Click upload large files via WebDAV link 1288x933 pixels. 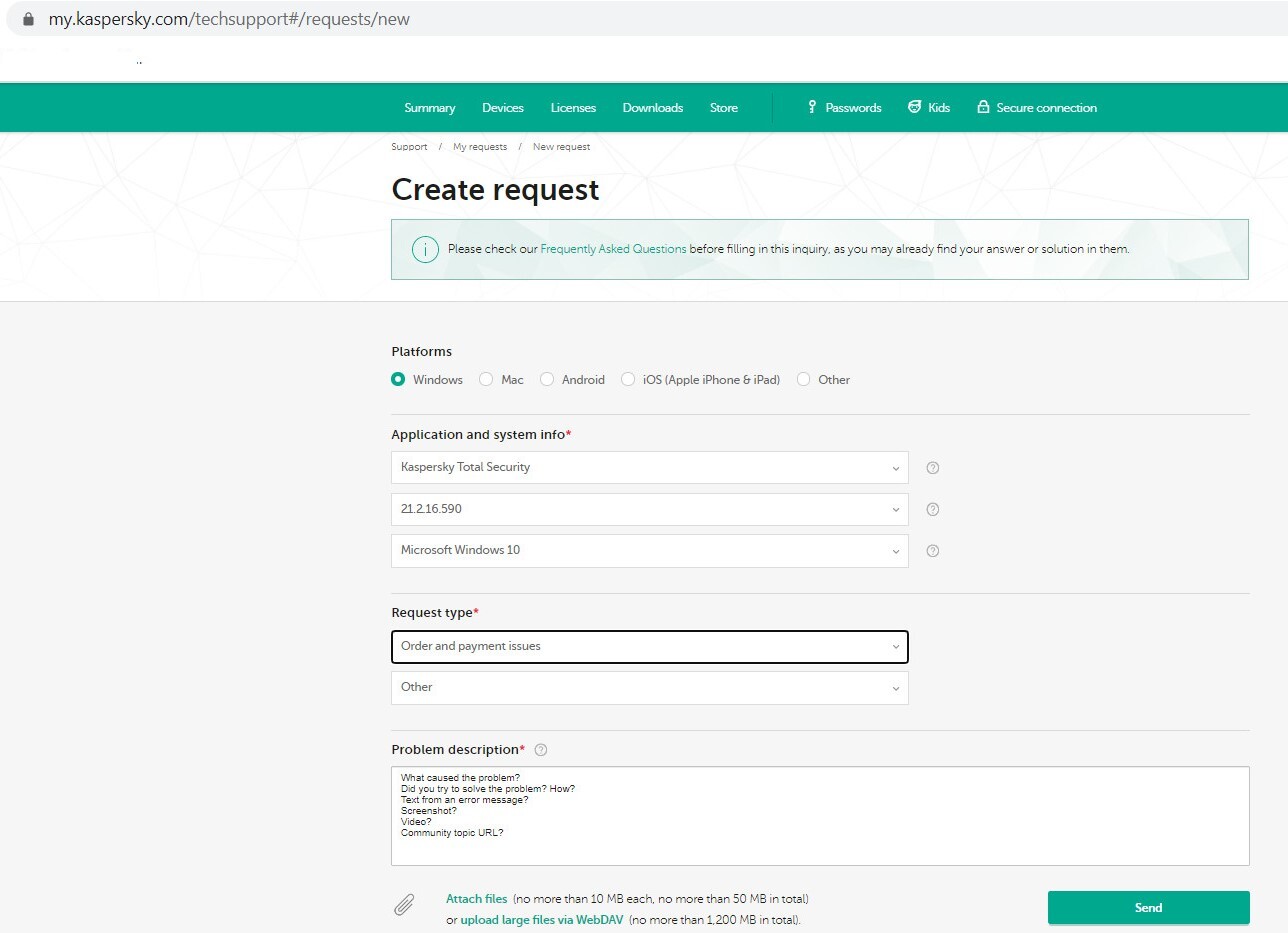pyautogui.click(x=542, y=920)
